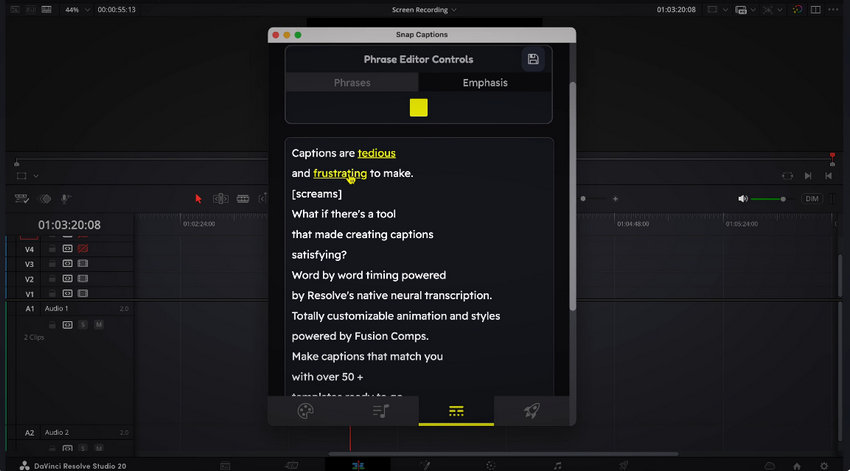
Task: Switch to the Phrases tab
Action: [352, 82]
